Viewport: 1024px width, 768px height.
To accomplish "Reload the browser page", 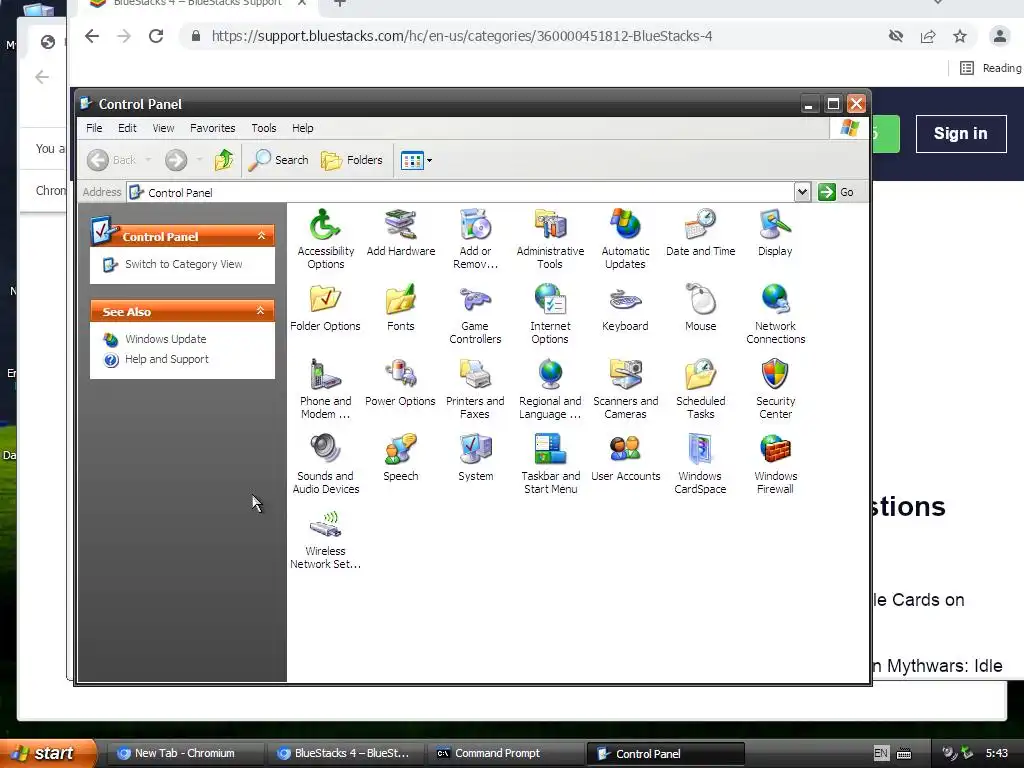I will 155,36.
